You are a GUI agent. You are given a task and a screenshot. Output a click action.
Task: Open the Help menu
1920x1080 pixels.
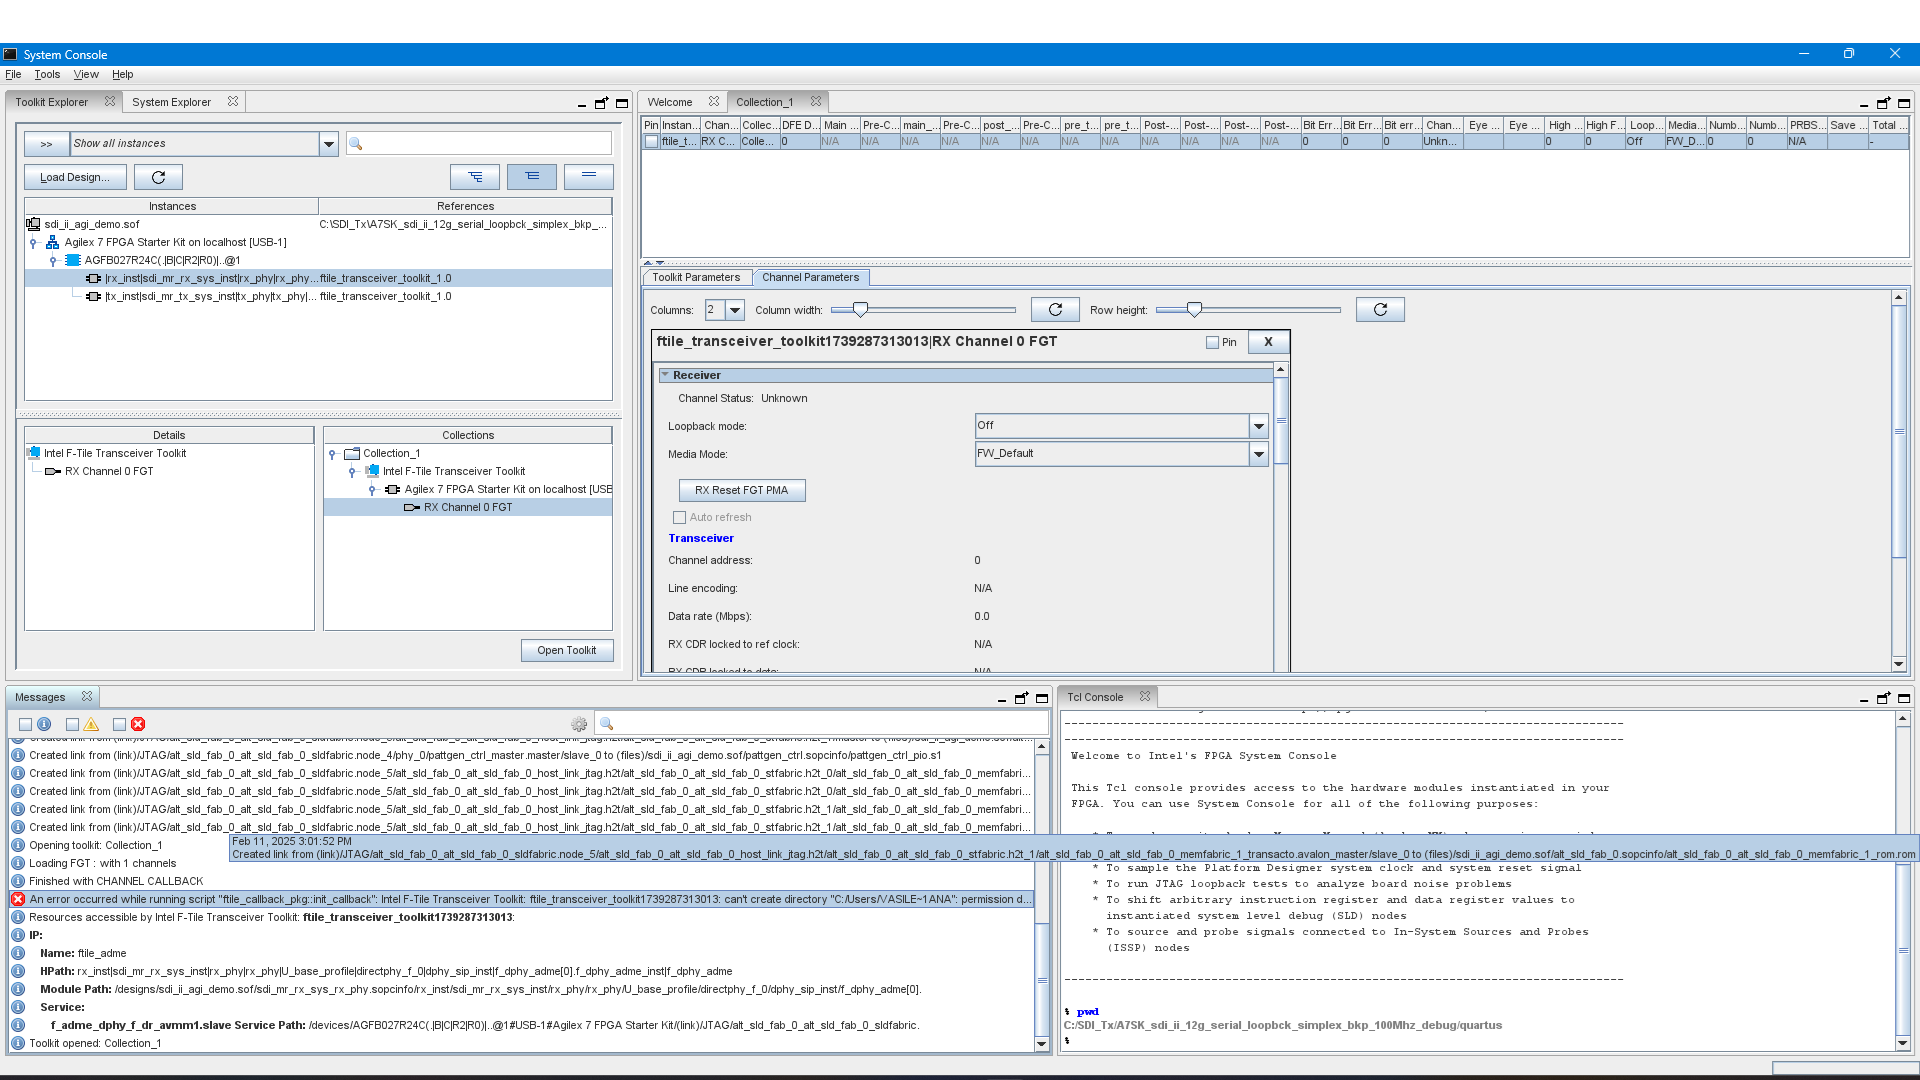(x=122, y=75)
